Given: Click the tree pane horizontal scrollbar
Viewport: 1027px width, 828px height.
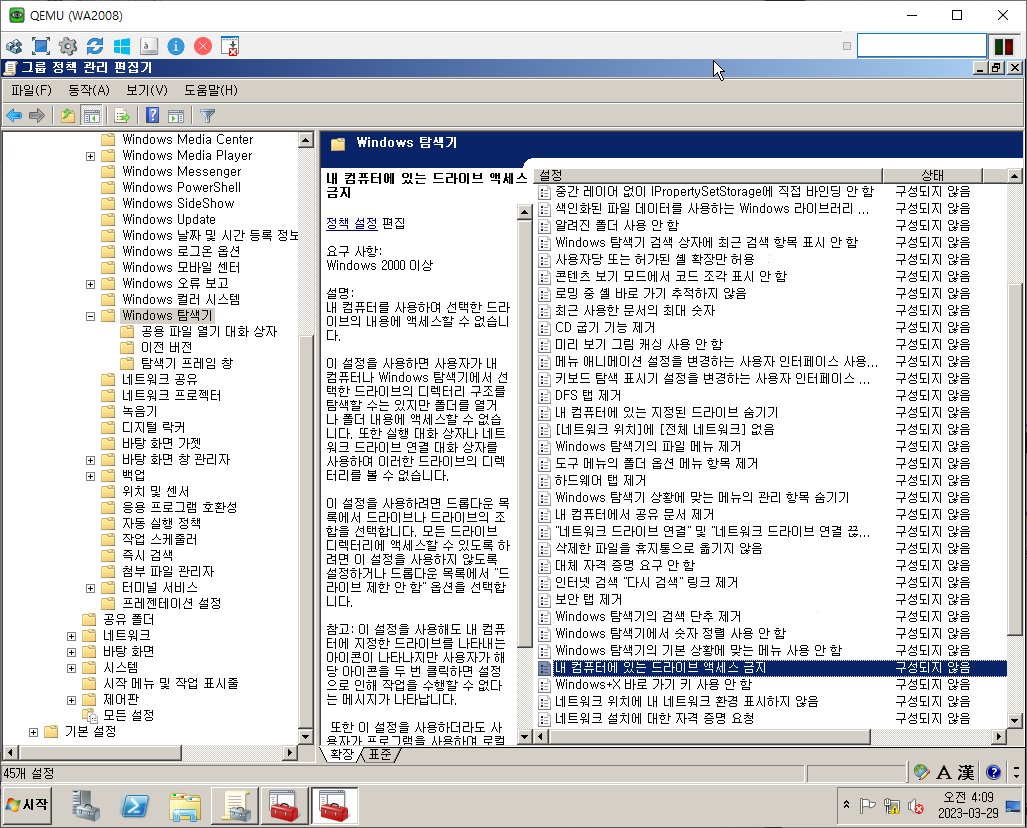Looking at the screenshot, I should click(x=99, y=753).
